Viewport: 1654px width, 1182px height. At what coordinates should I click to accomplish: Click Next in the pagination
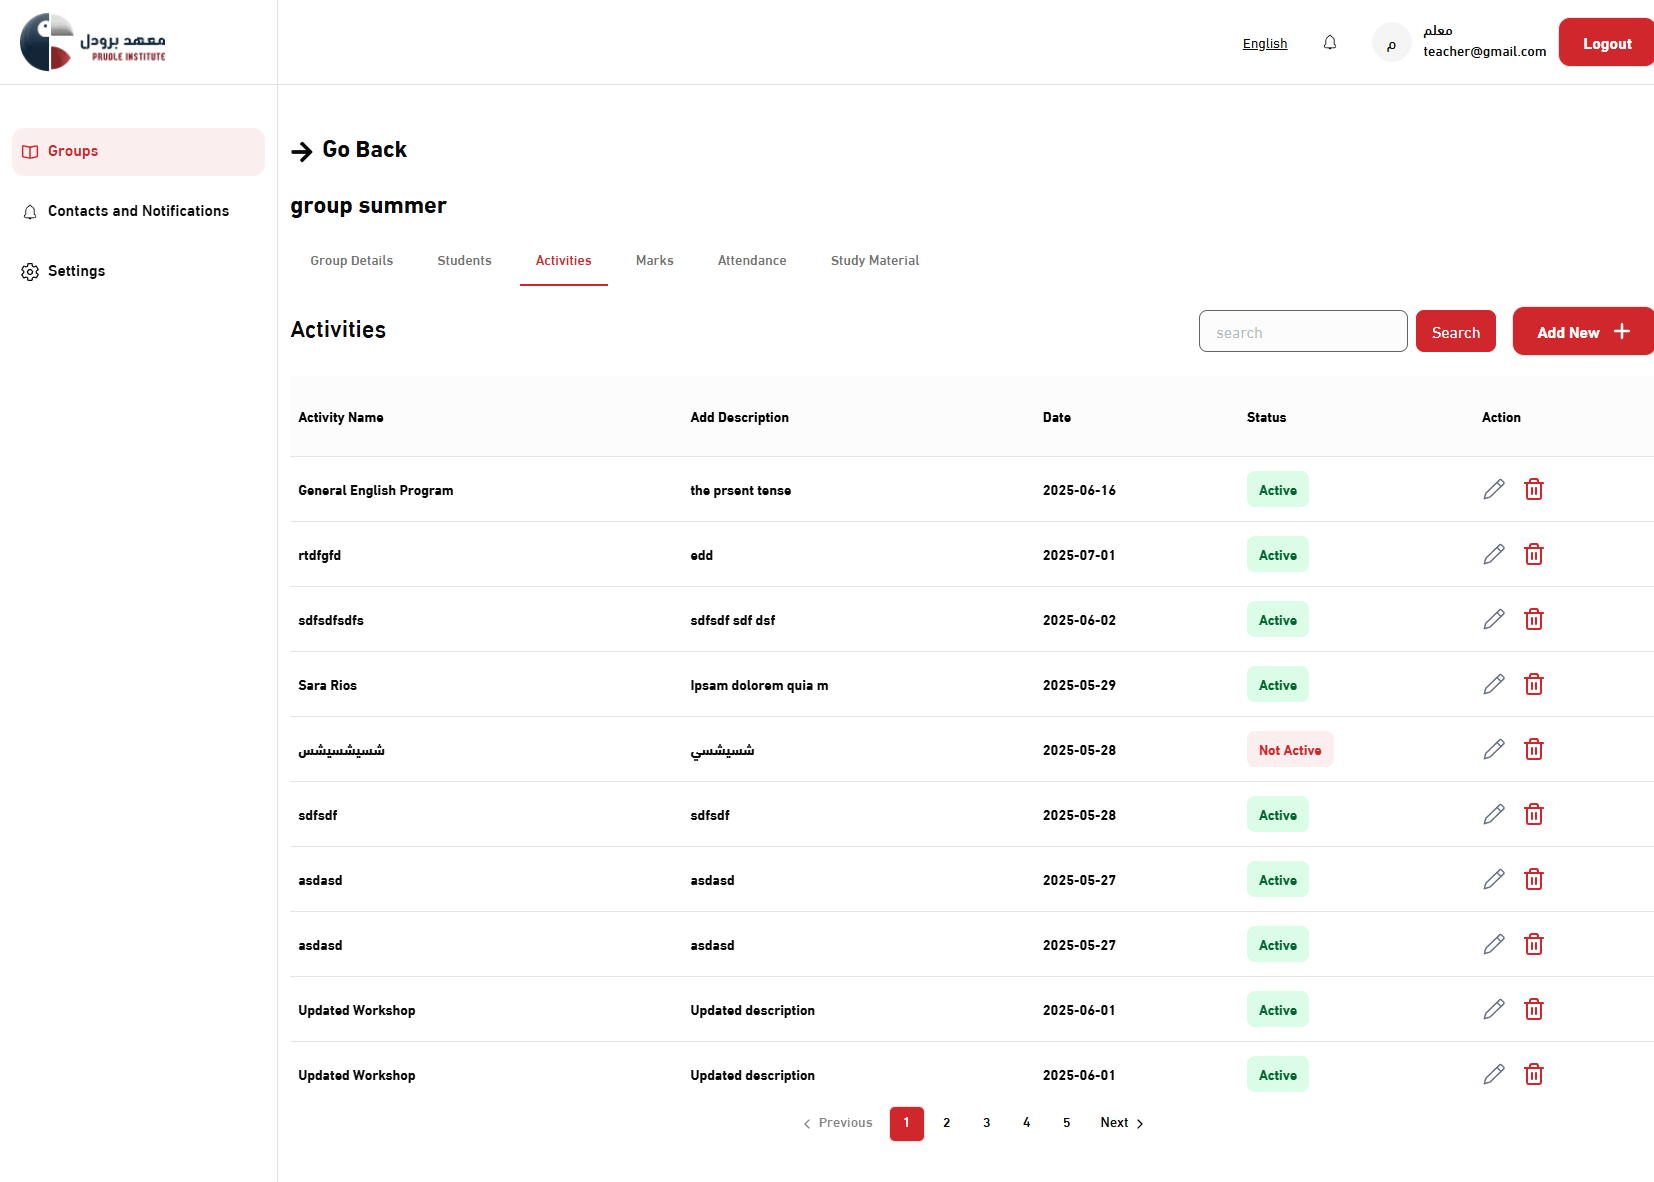pos(1121,1123)
